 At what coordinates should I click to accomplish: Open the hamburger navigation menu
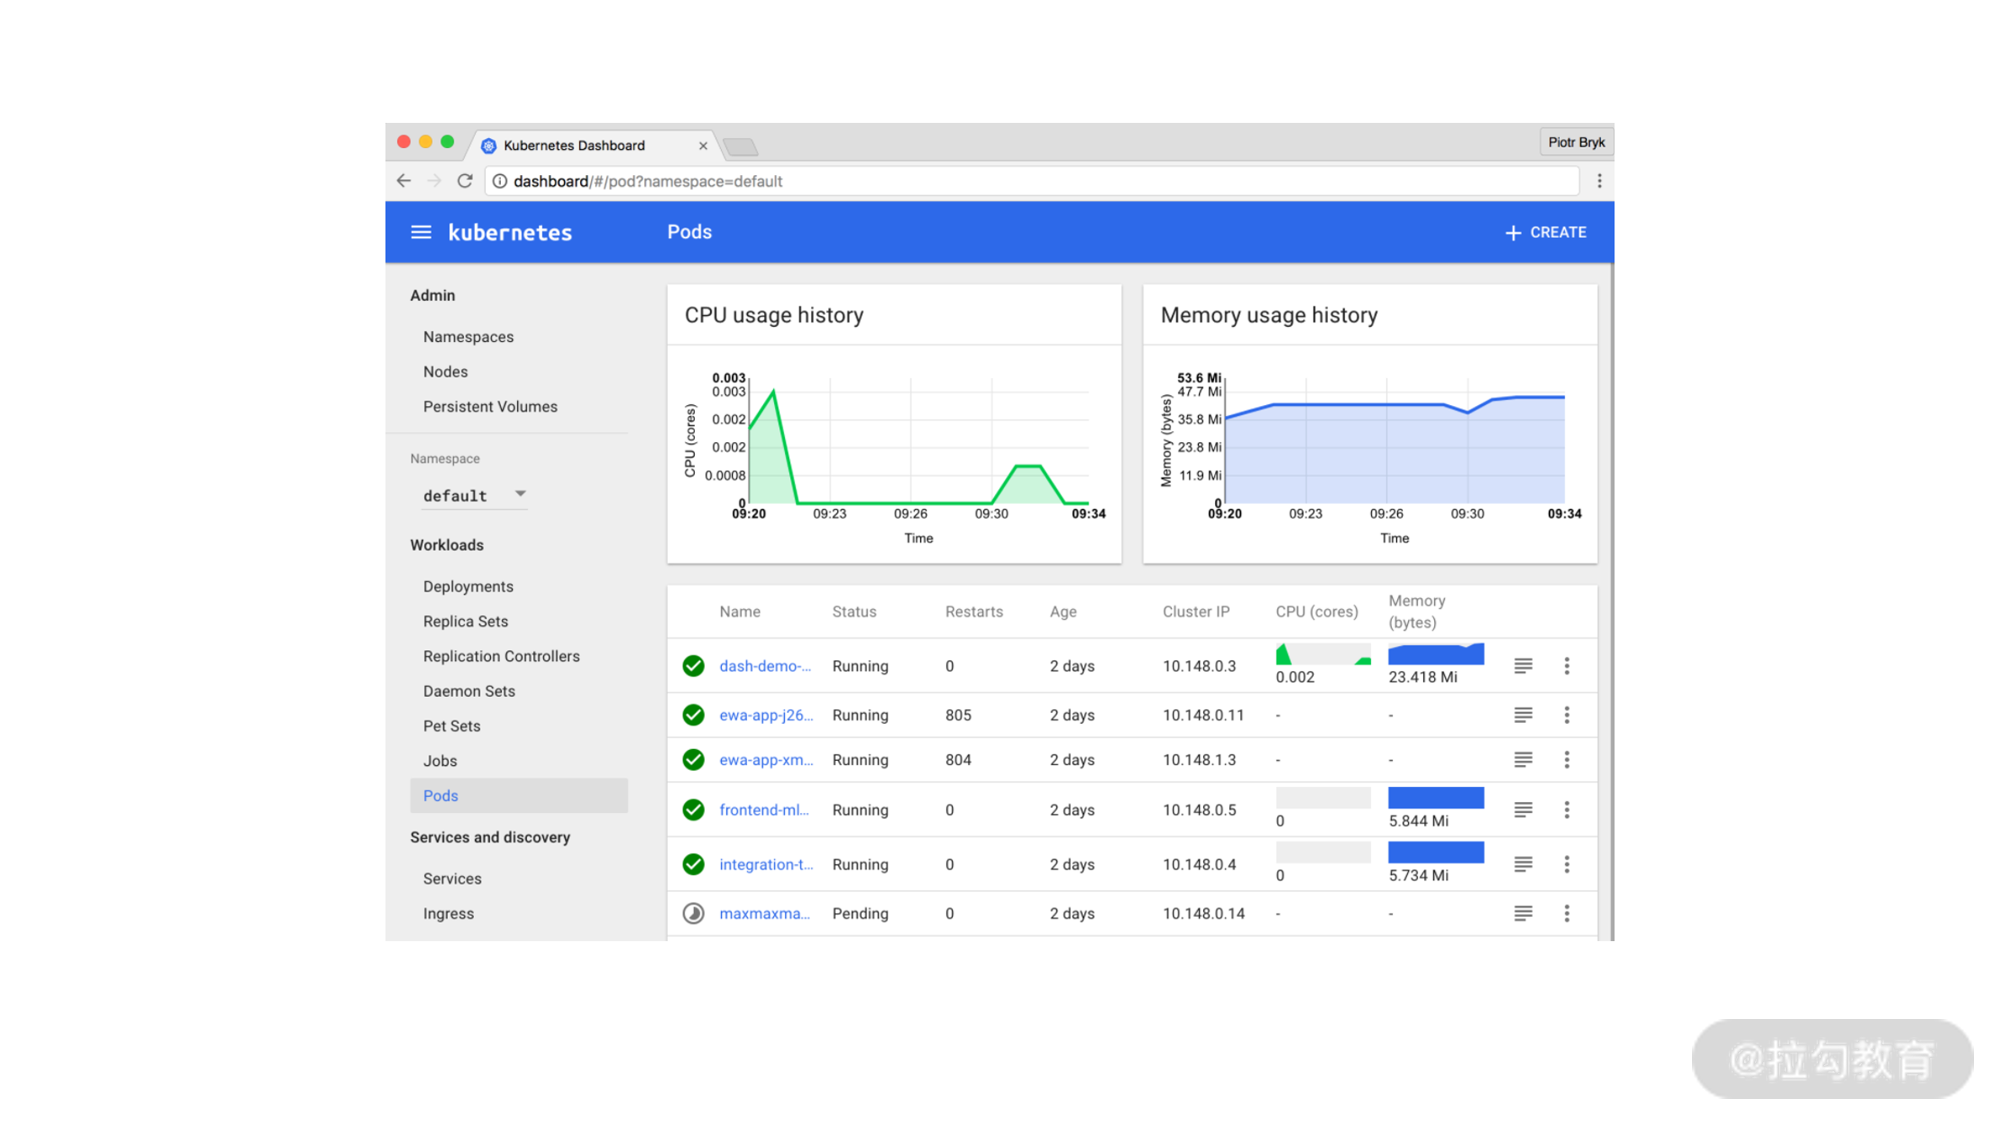[x=421, y=232]
